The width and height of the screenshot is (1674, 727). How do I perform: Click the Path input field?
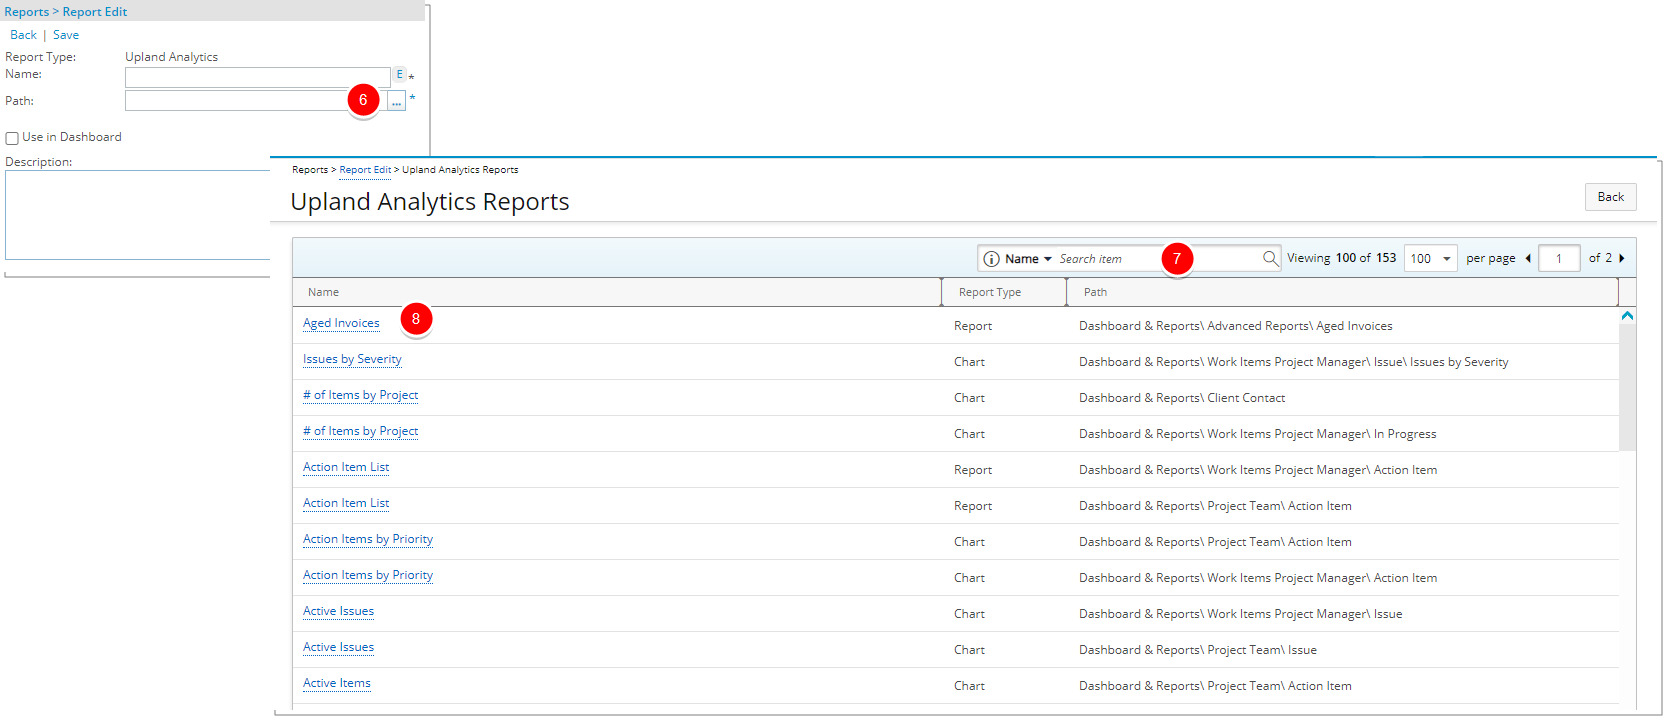click(x=255, y=101)
